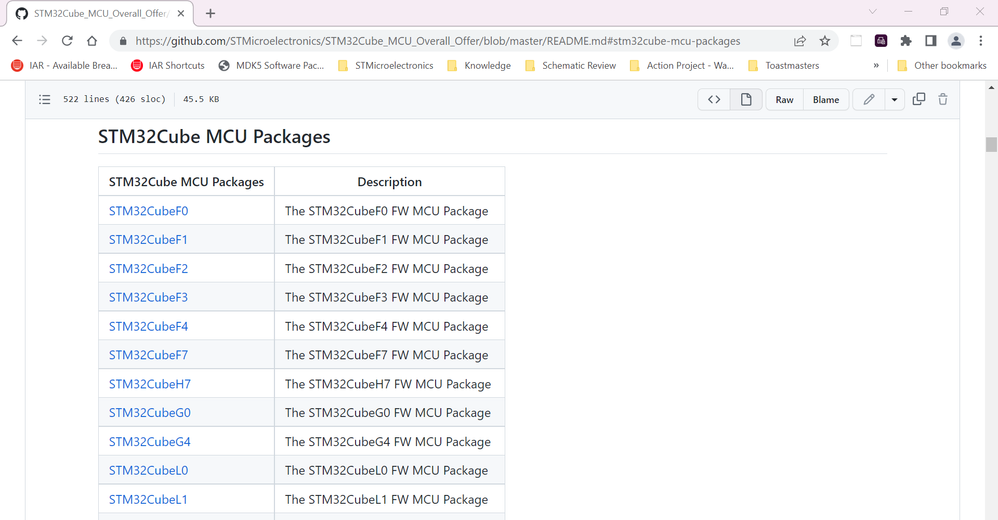Click 'The STM32CubeG0 FW MCU Package' cell
Viewport: 998px width, 520px height.
pyautogui.click(x=388, y=412)
